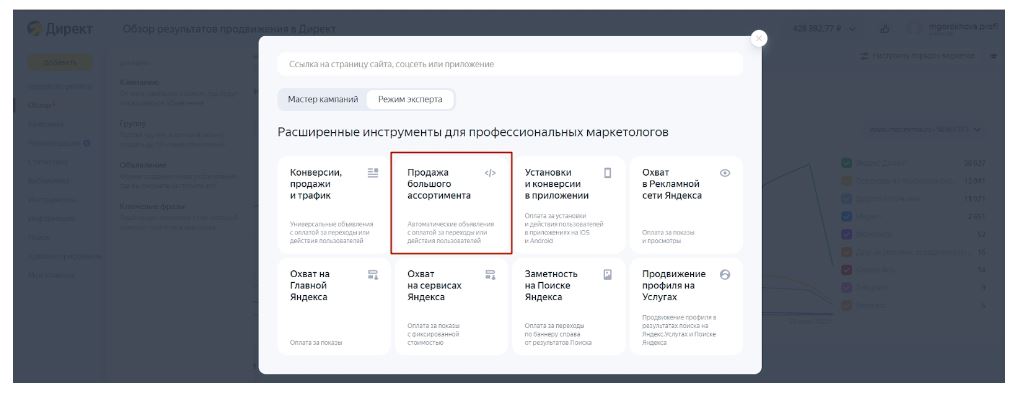Choose Конверсии, продажи и трафик campaign type
Image resolution: width=1022 pixels, height=403 pixels.
(334, 204)
